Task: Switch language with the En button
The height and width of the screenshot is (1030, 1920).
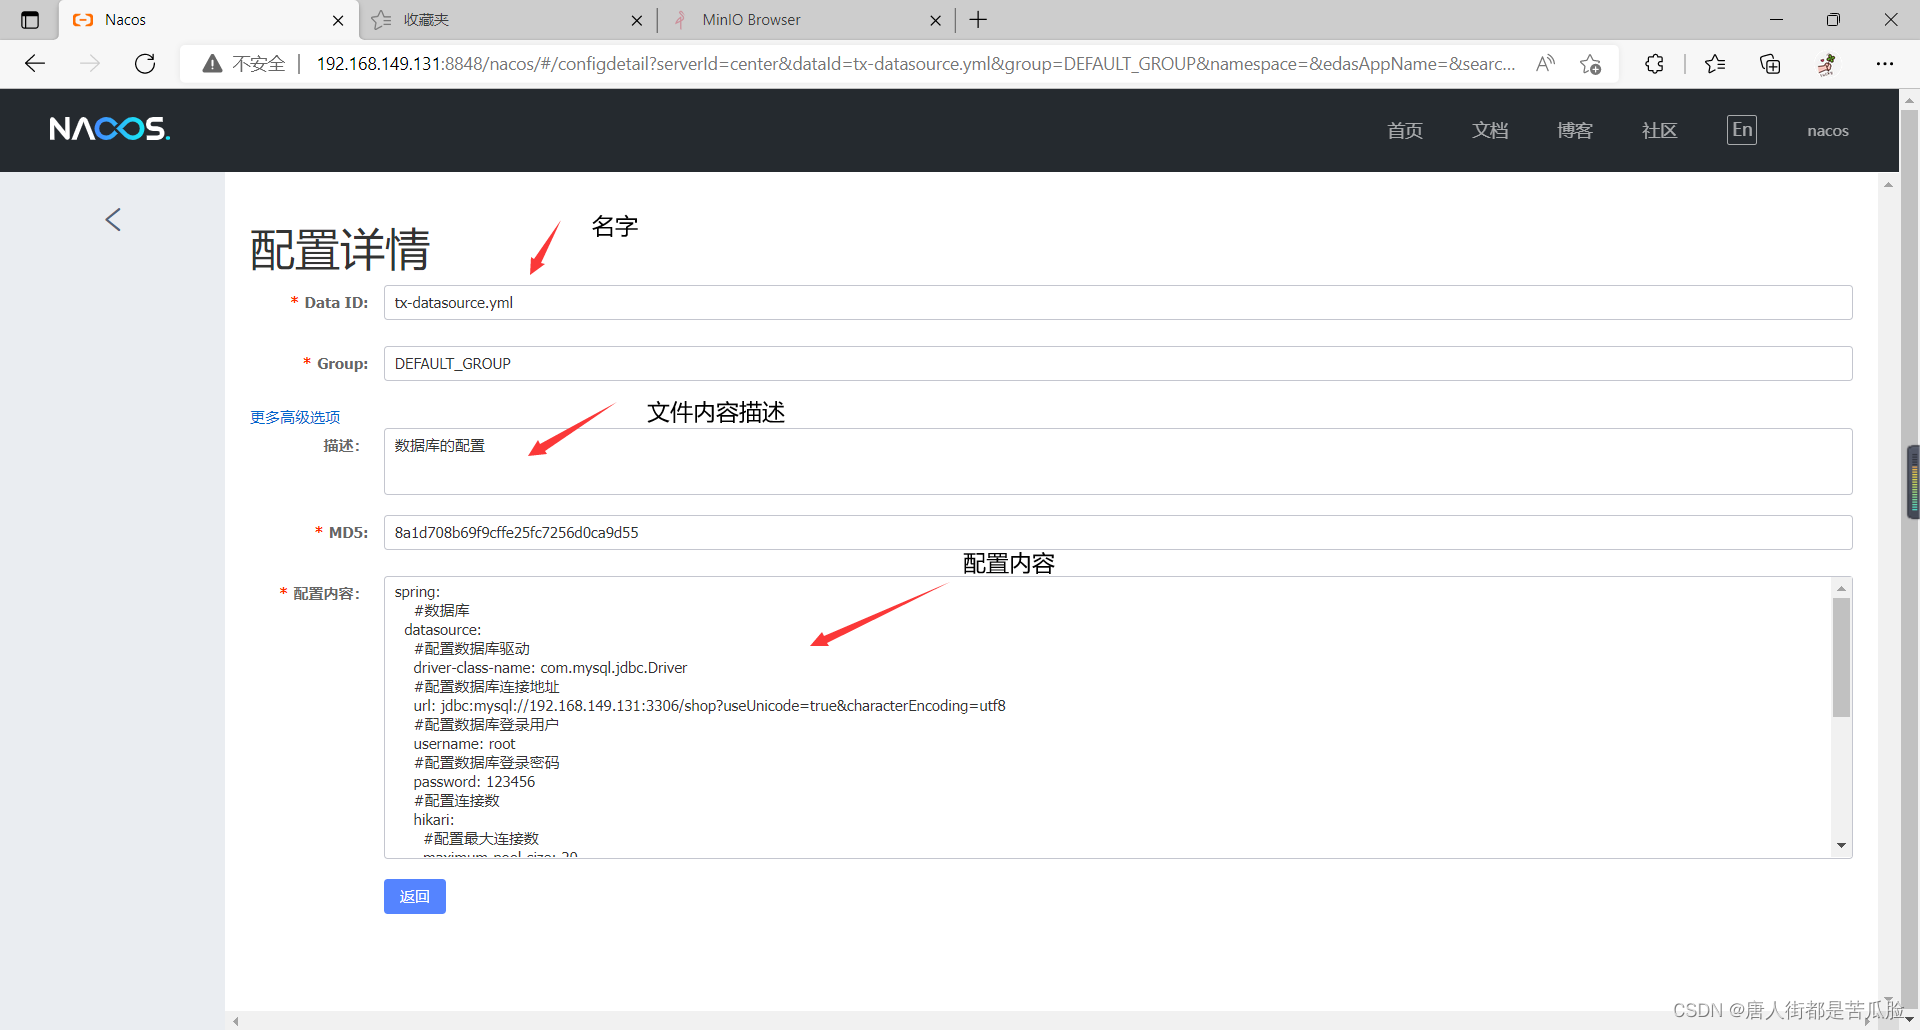Action: click(x=1742, y=130)
